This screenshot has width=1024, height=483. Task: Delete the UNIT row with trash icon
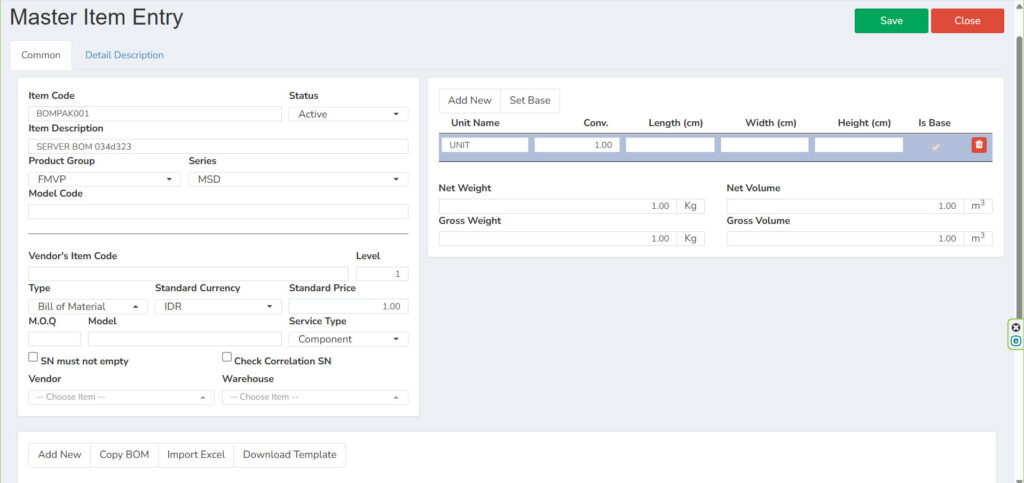(978, 145)
